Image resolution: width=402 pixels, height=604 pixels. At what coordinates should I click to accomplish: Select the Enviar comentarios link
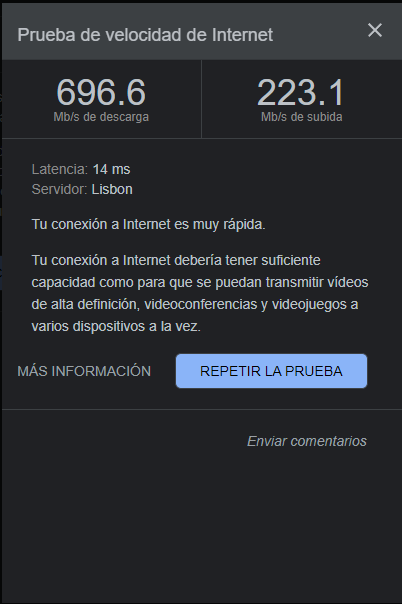point(307,441)
